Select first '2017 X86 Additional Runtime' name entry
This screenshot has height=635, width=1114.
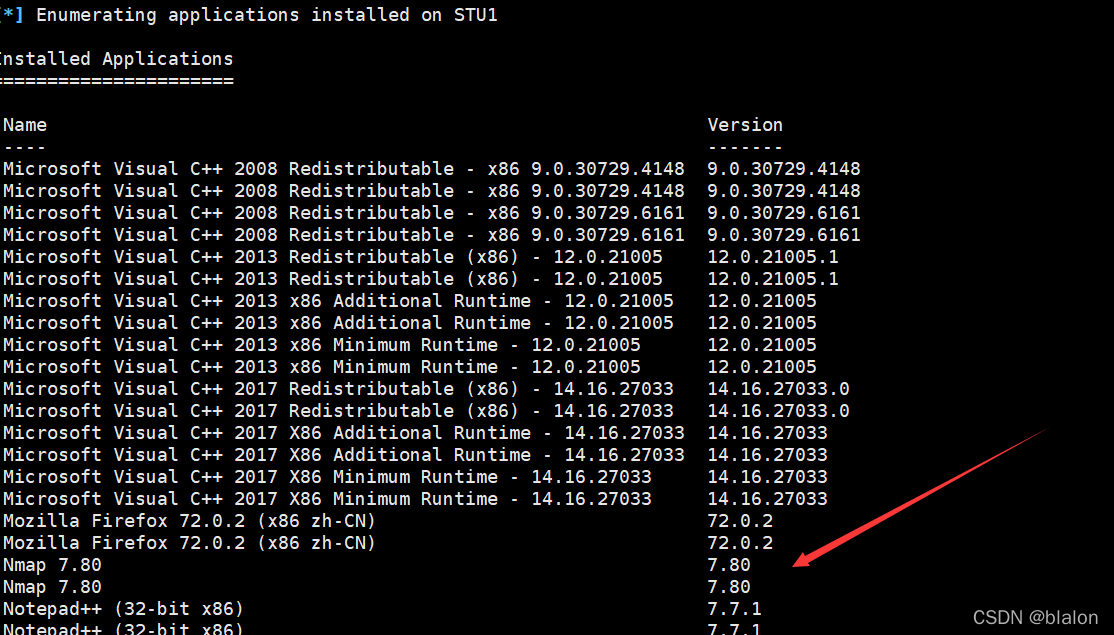pos(344,433)
